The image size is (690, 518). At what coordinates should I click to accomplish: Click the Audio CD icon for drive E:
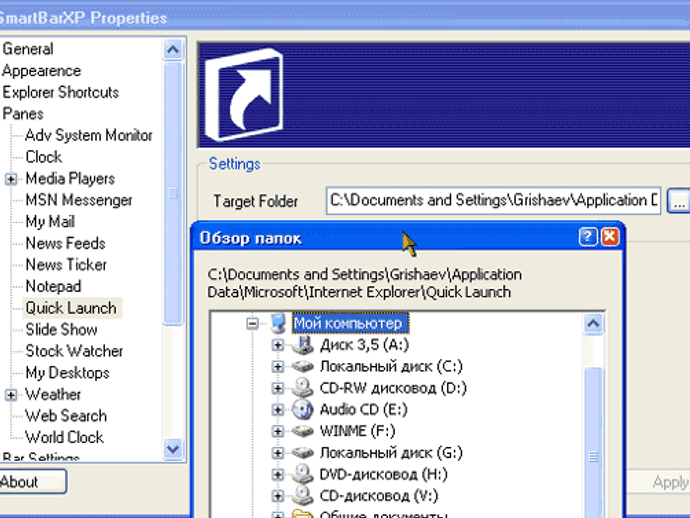point(303,409)
